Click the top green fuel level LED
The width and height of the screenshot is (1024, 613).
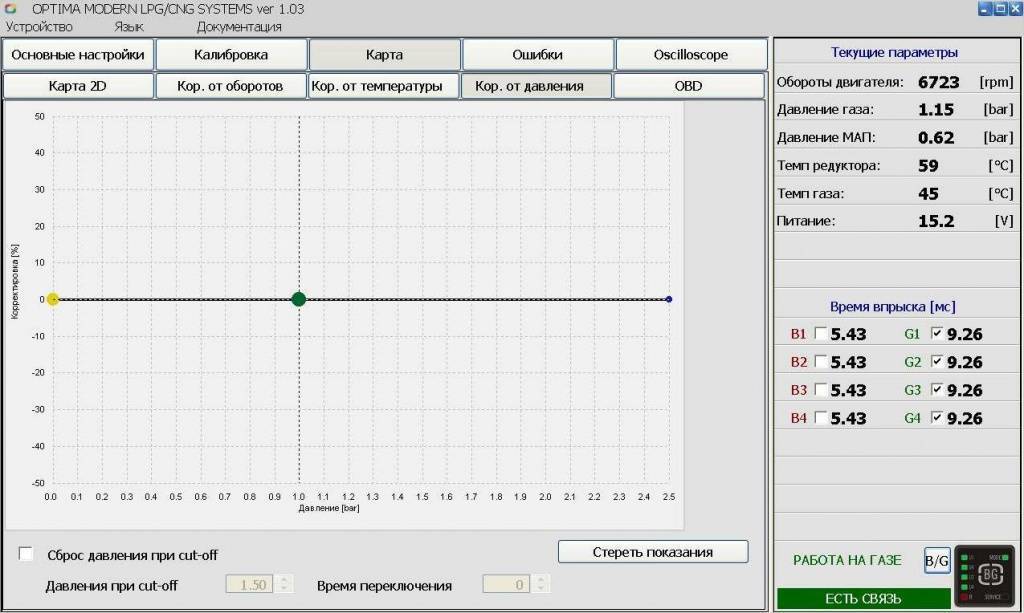pos(964,555)
